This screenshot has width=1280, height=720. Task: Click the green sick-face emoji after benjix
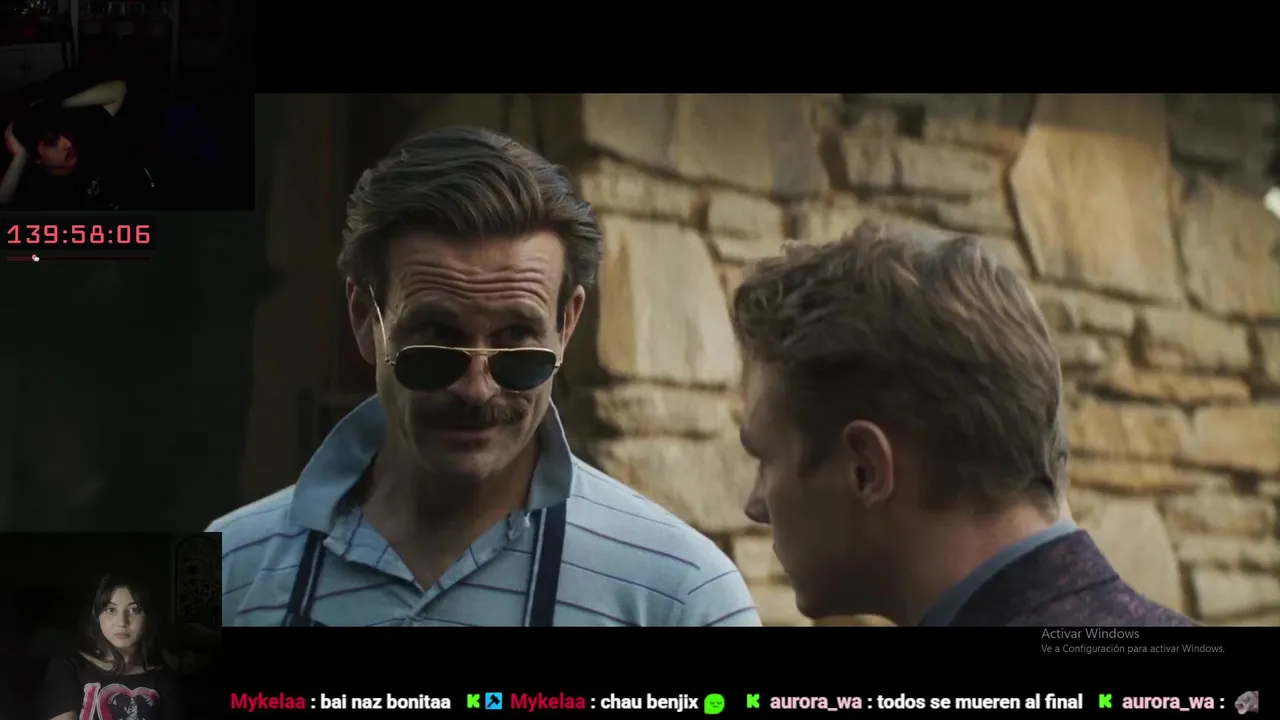pos(714,703)
